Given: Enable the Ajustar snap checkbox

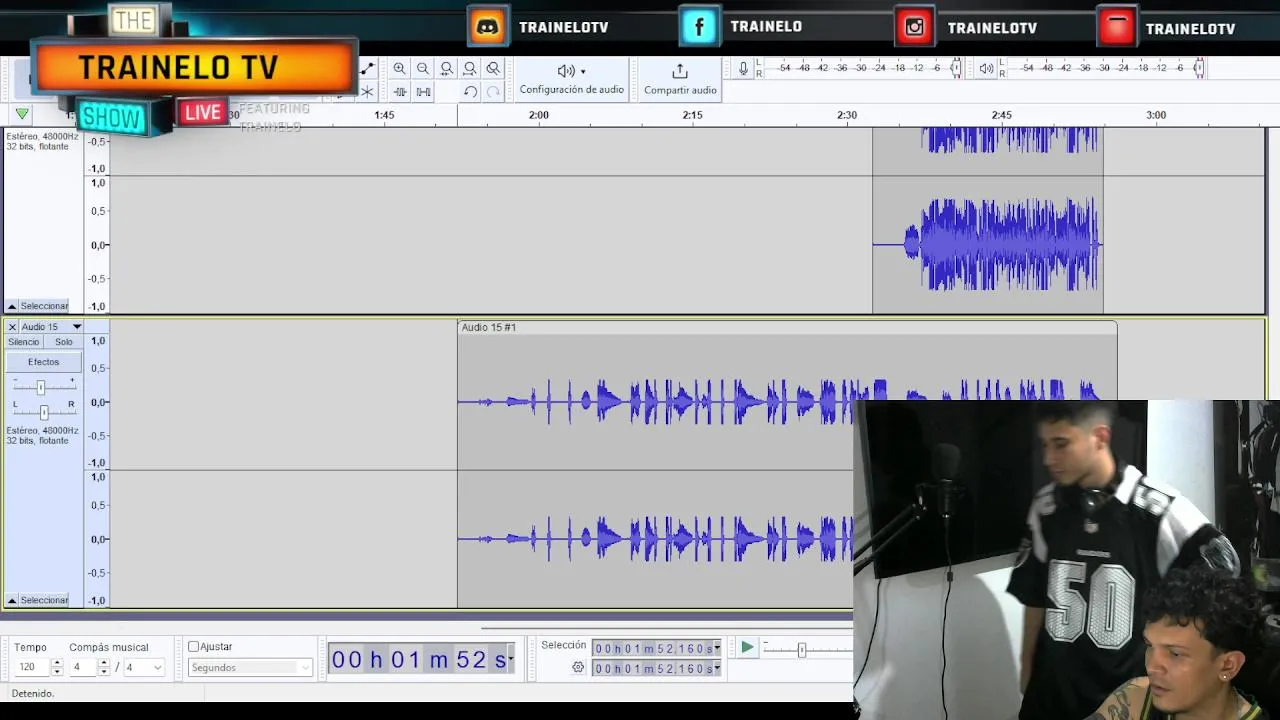Looking at the screenshot, I should 194,647.
